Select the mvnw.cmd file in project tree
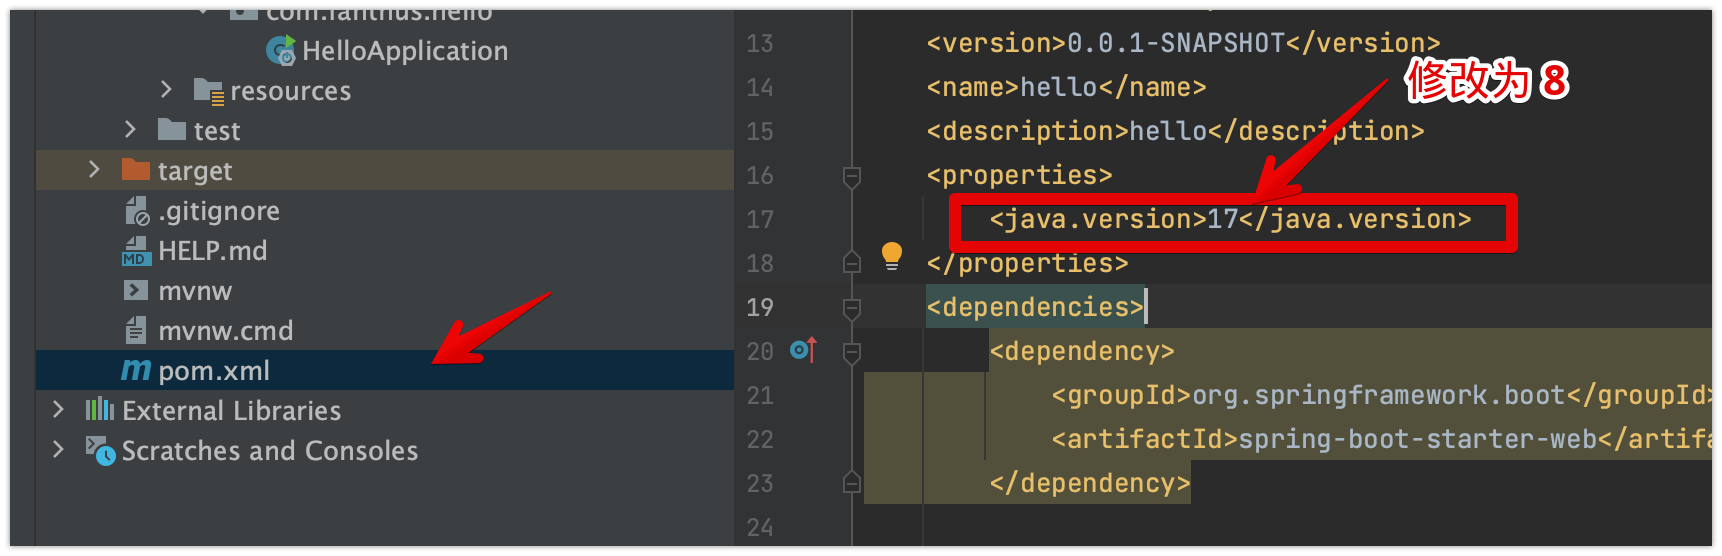 pos(225,331)
